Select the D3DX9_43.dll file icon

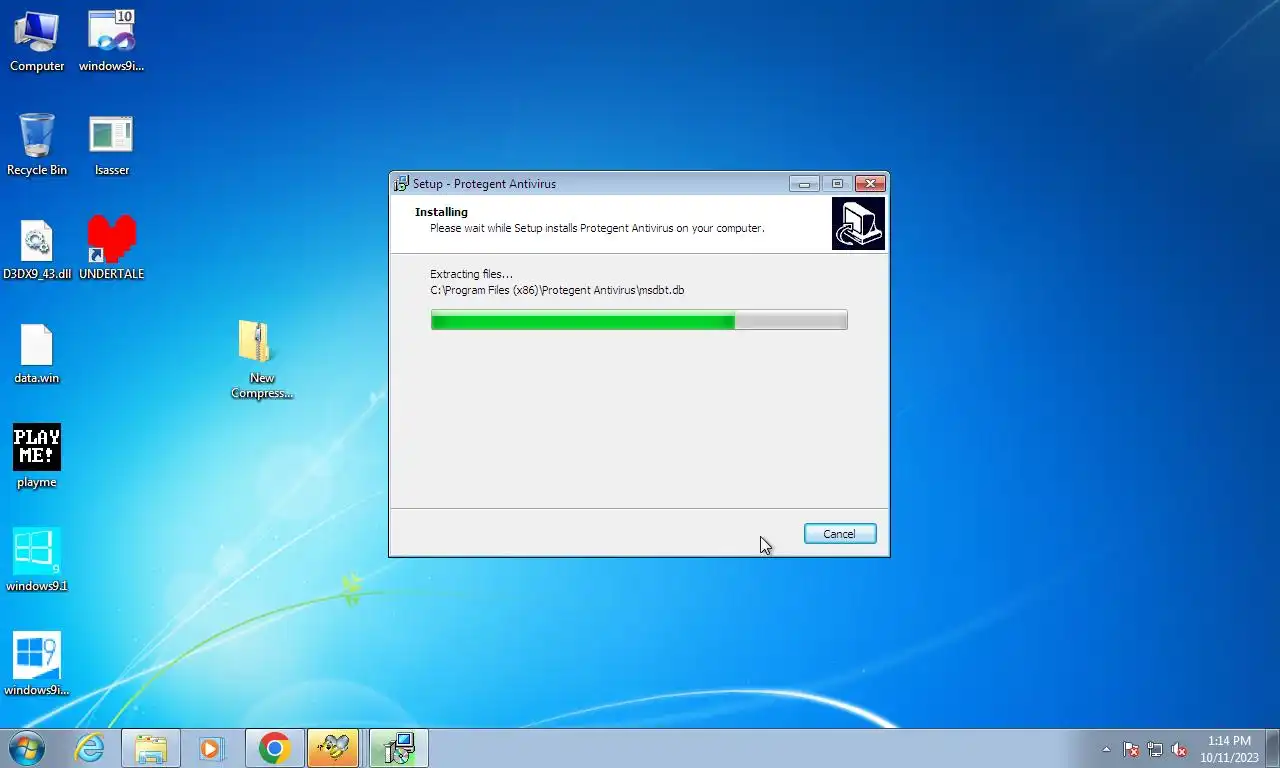click(x=37, y=250)
